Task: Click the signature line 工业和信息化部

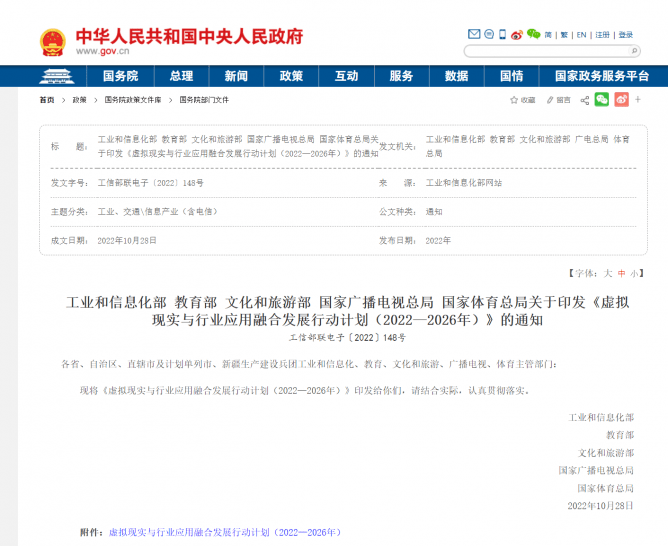Action: click(x=601, y=417)
